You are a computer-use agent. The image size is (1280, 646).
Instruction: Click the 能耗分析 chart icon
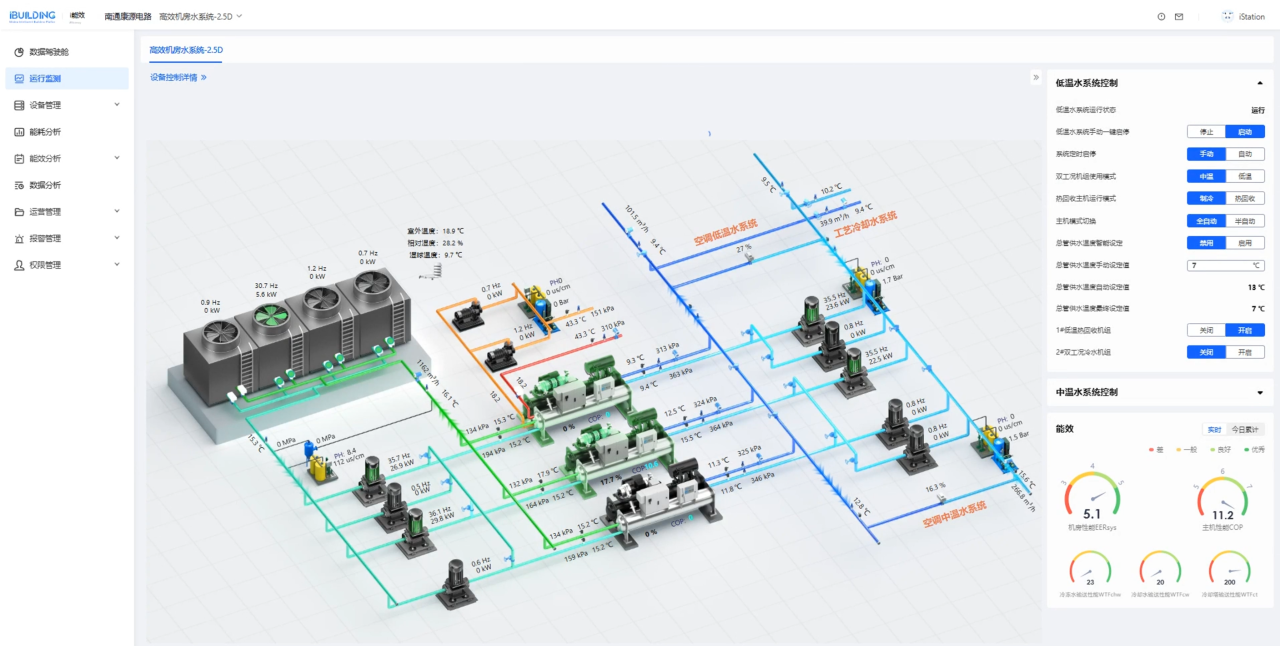(x=19, y=132)
